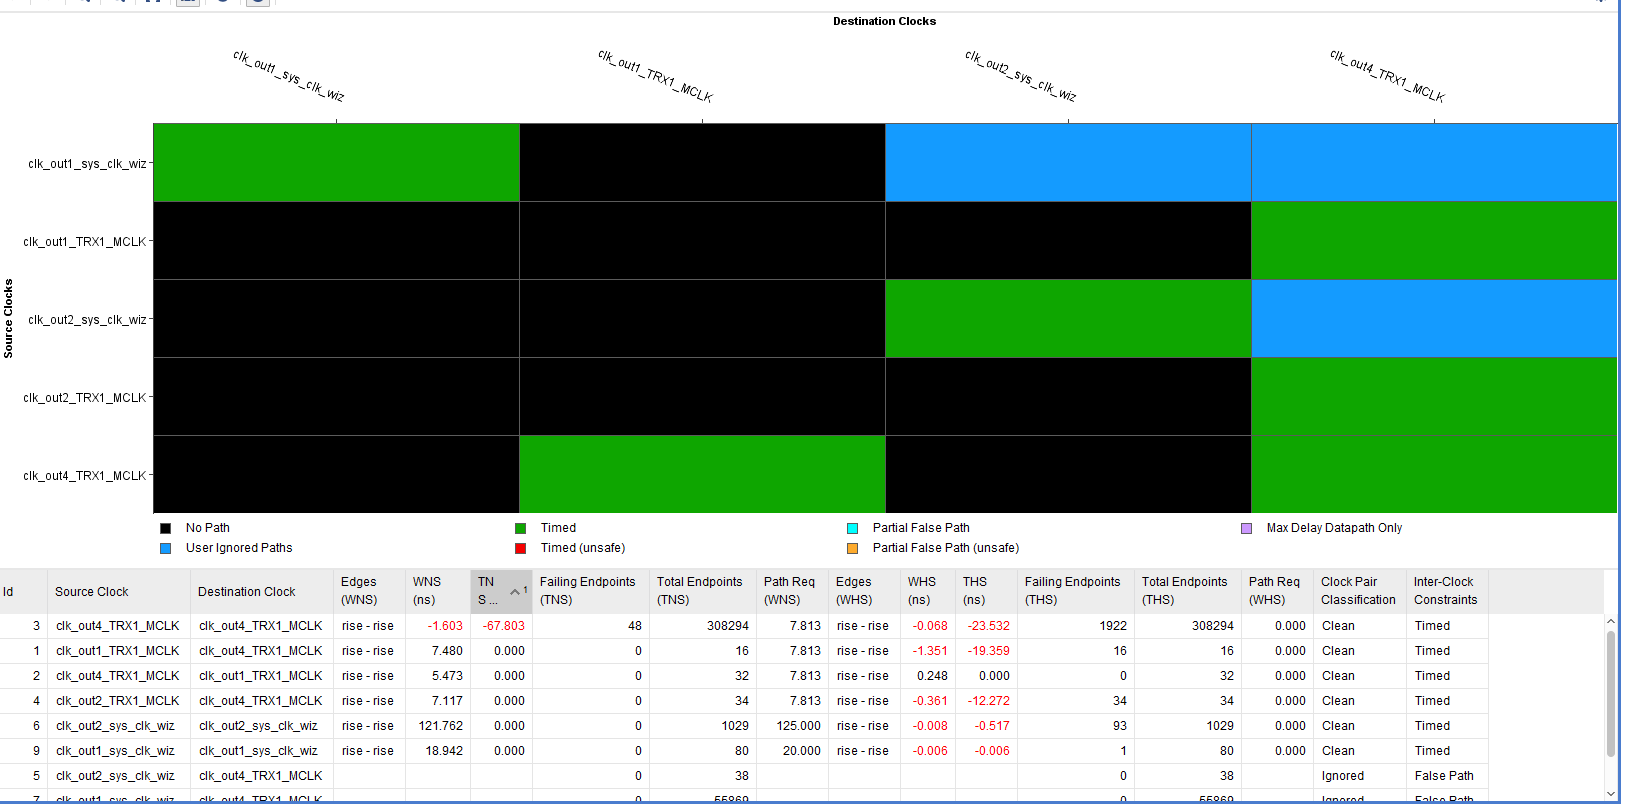The height and width of the screenshot is (804, 1626).
Task: Select green cell clk_out4_TRX1_MCLK to clk_out1_TRX1_MCLK
Action: [702, 475]
